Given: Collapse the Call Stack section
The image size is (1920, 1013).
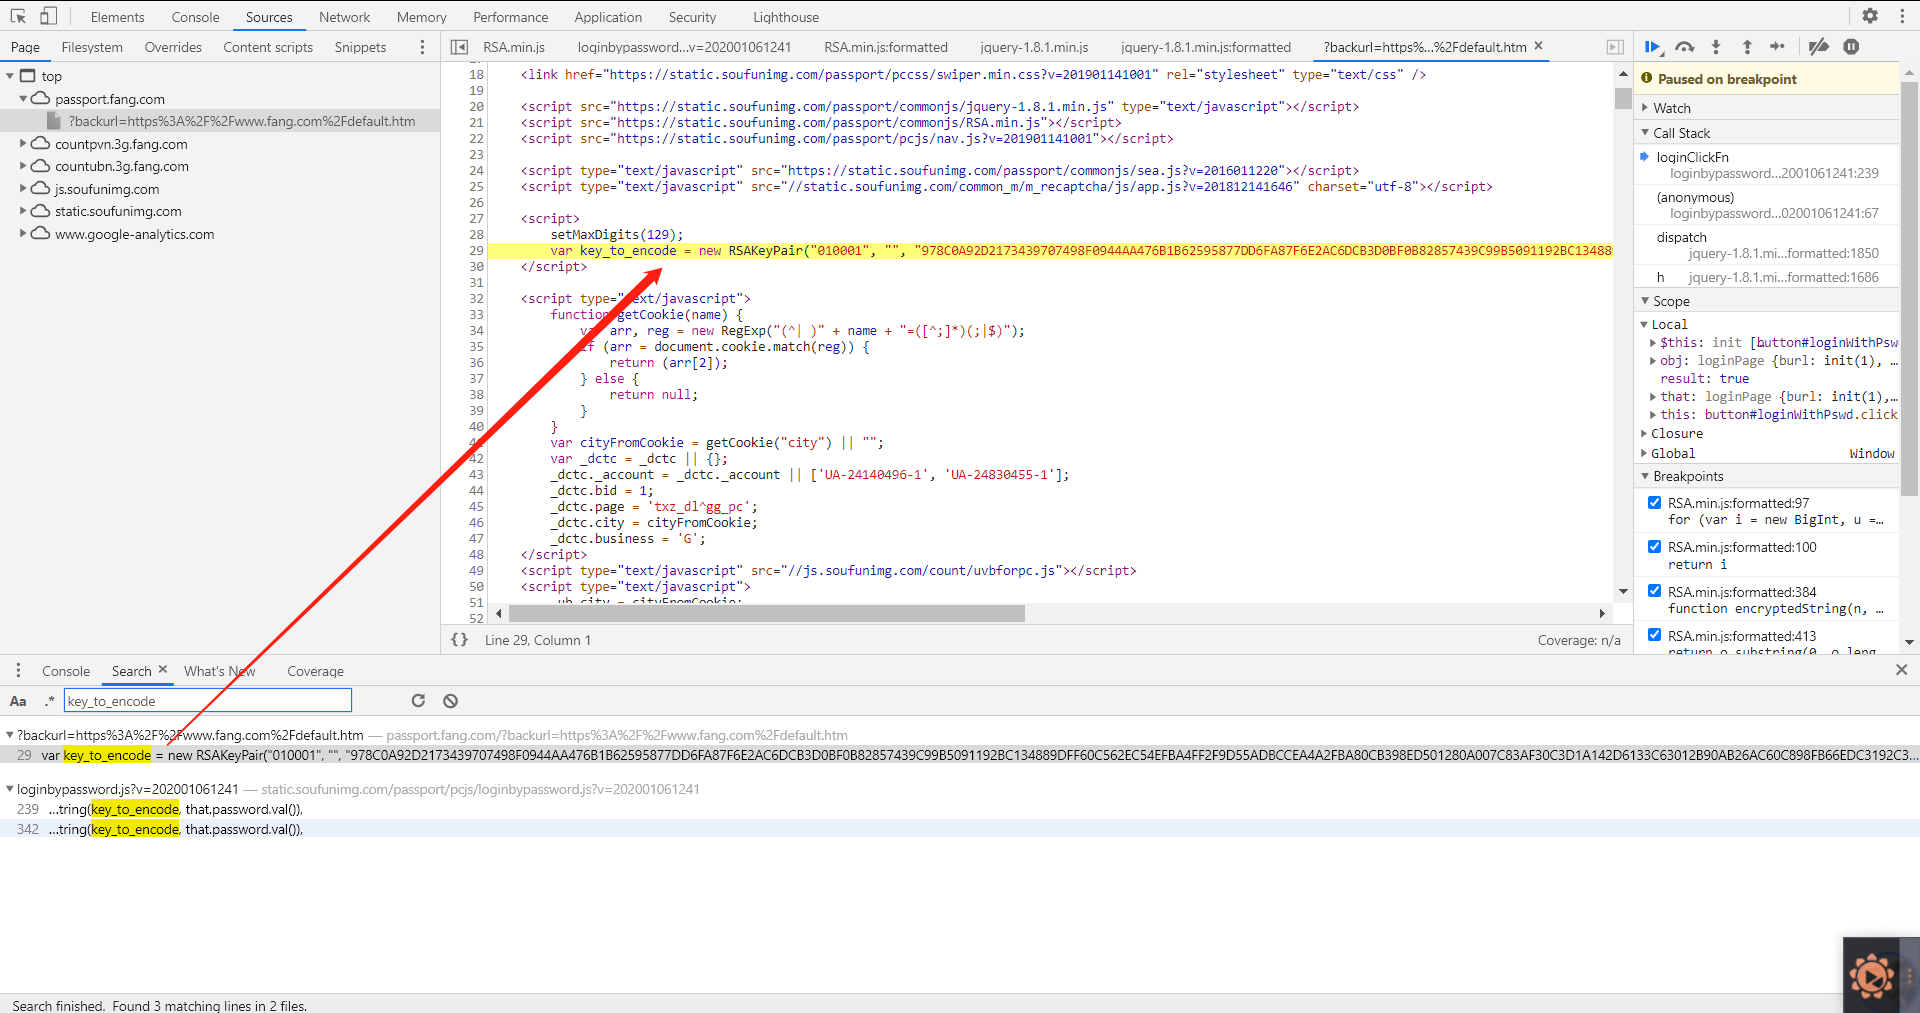Looking at the screenshot, I should click(x=1646, y=132).
